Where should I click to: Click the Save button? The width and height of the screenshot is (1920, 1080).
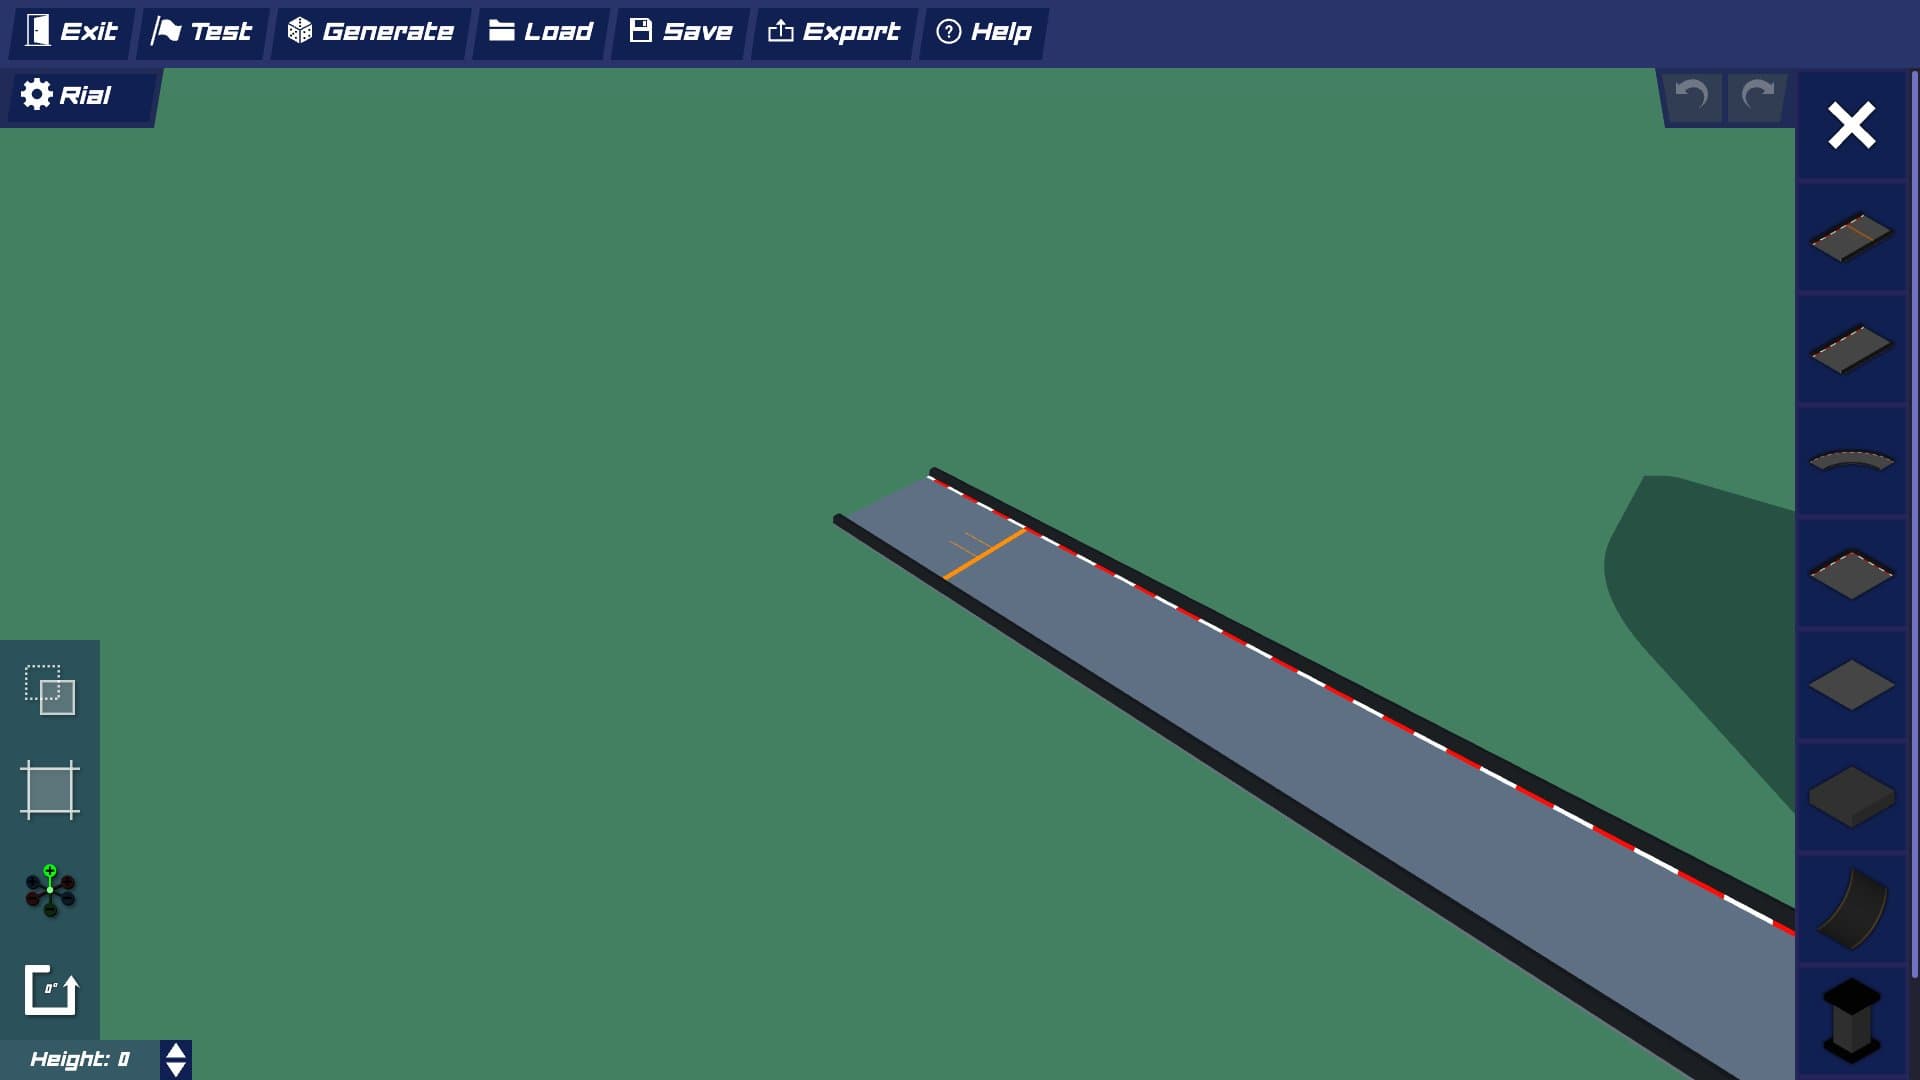click(681, 32)
